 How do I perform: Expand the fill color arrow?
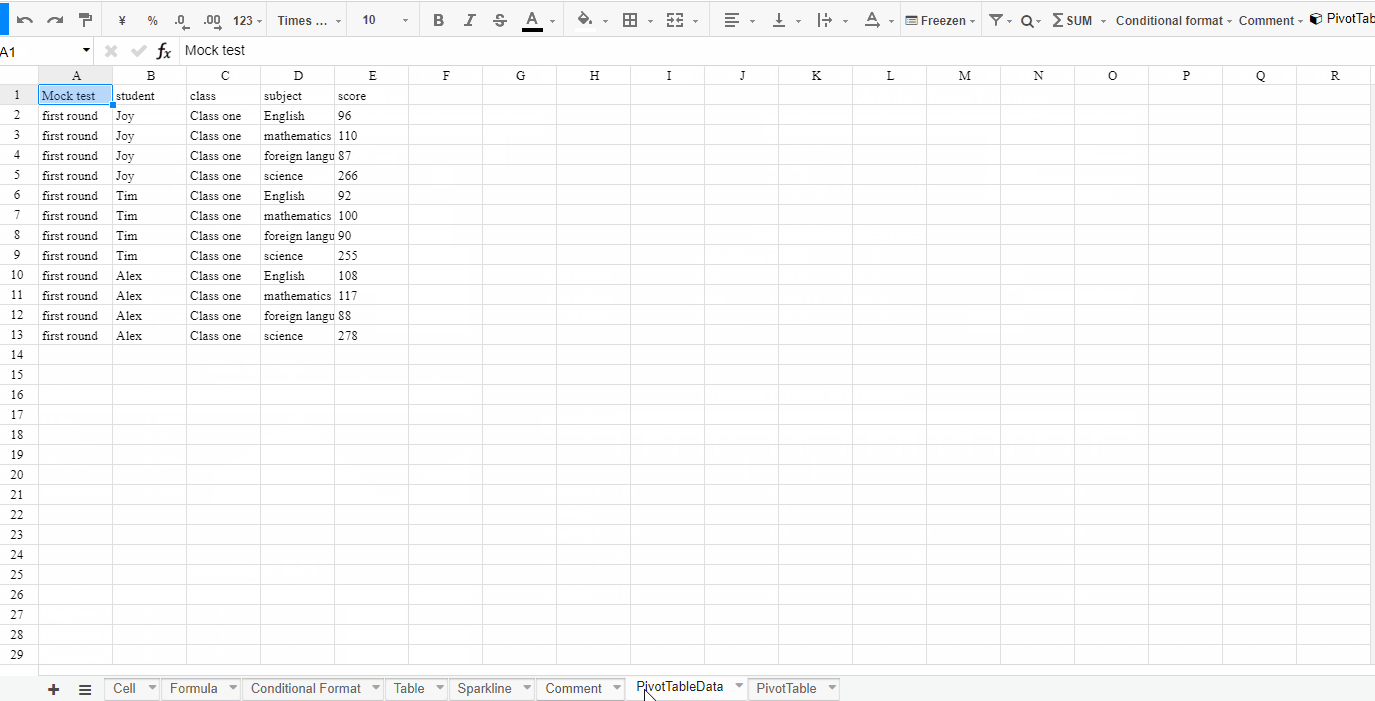pyautogui.click(x=605, y=21)
